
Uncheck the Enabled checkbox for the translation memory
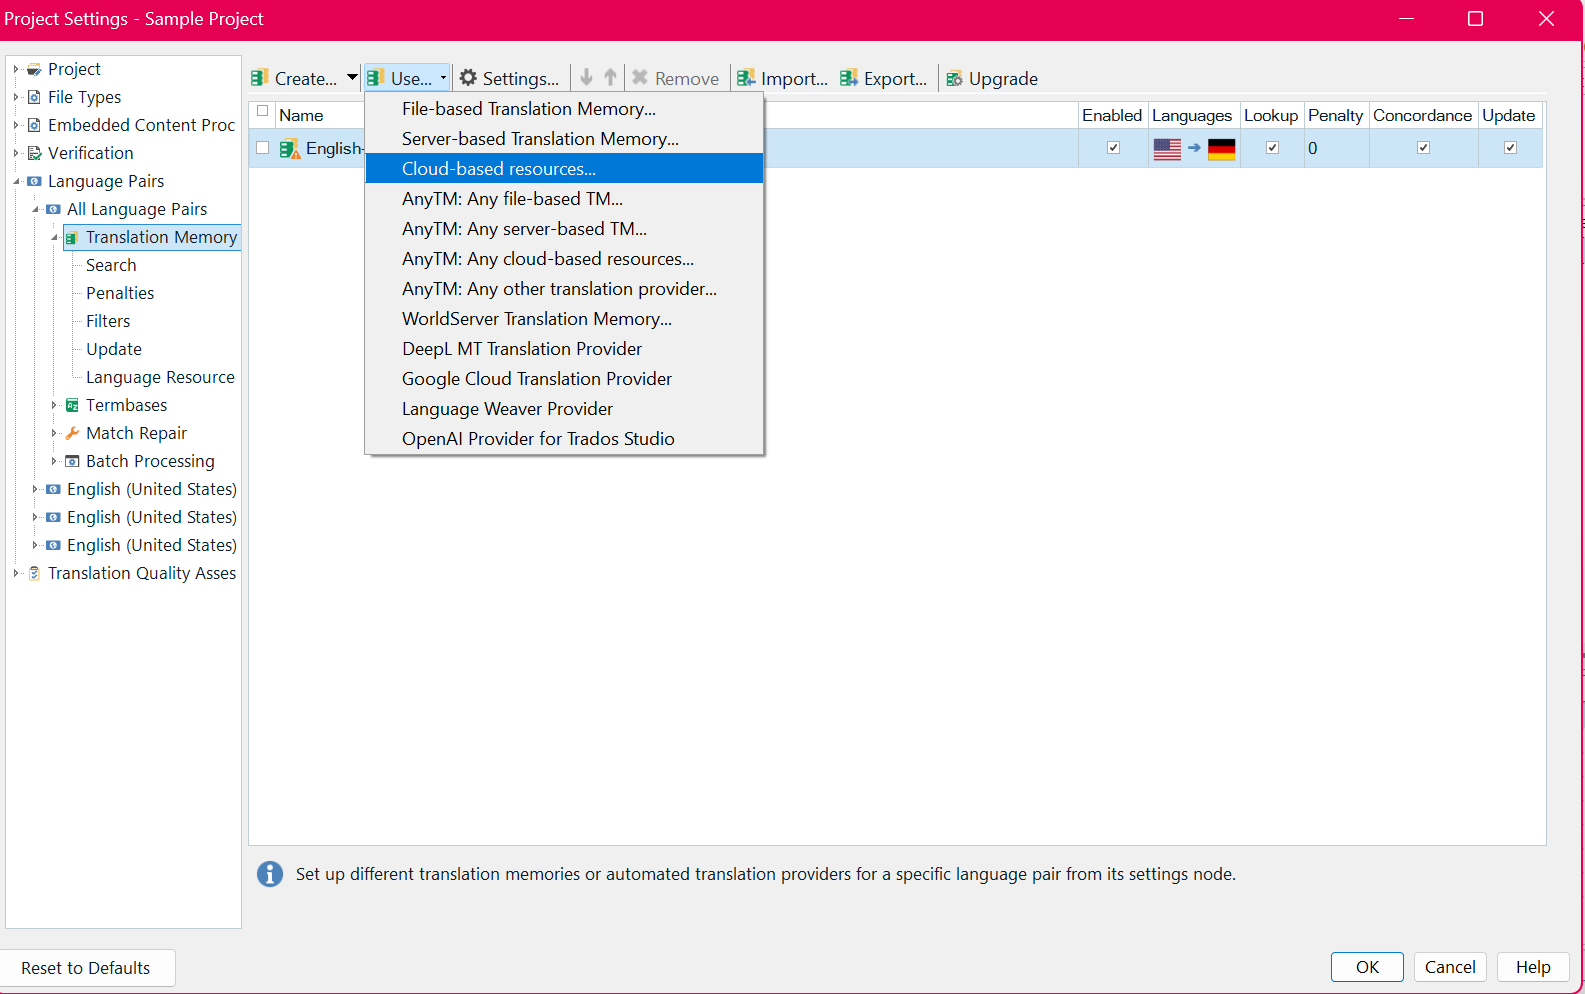[x=1113, y=148]
